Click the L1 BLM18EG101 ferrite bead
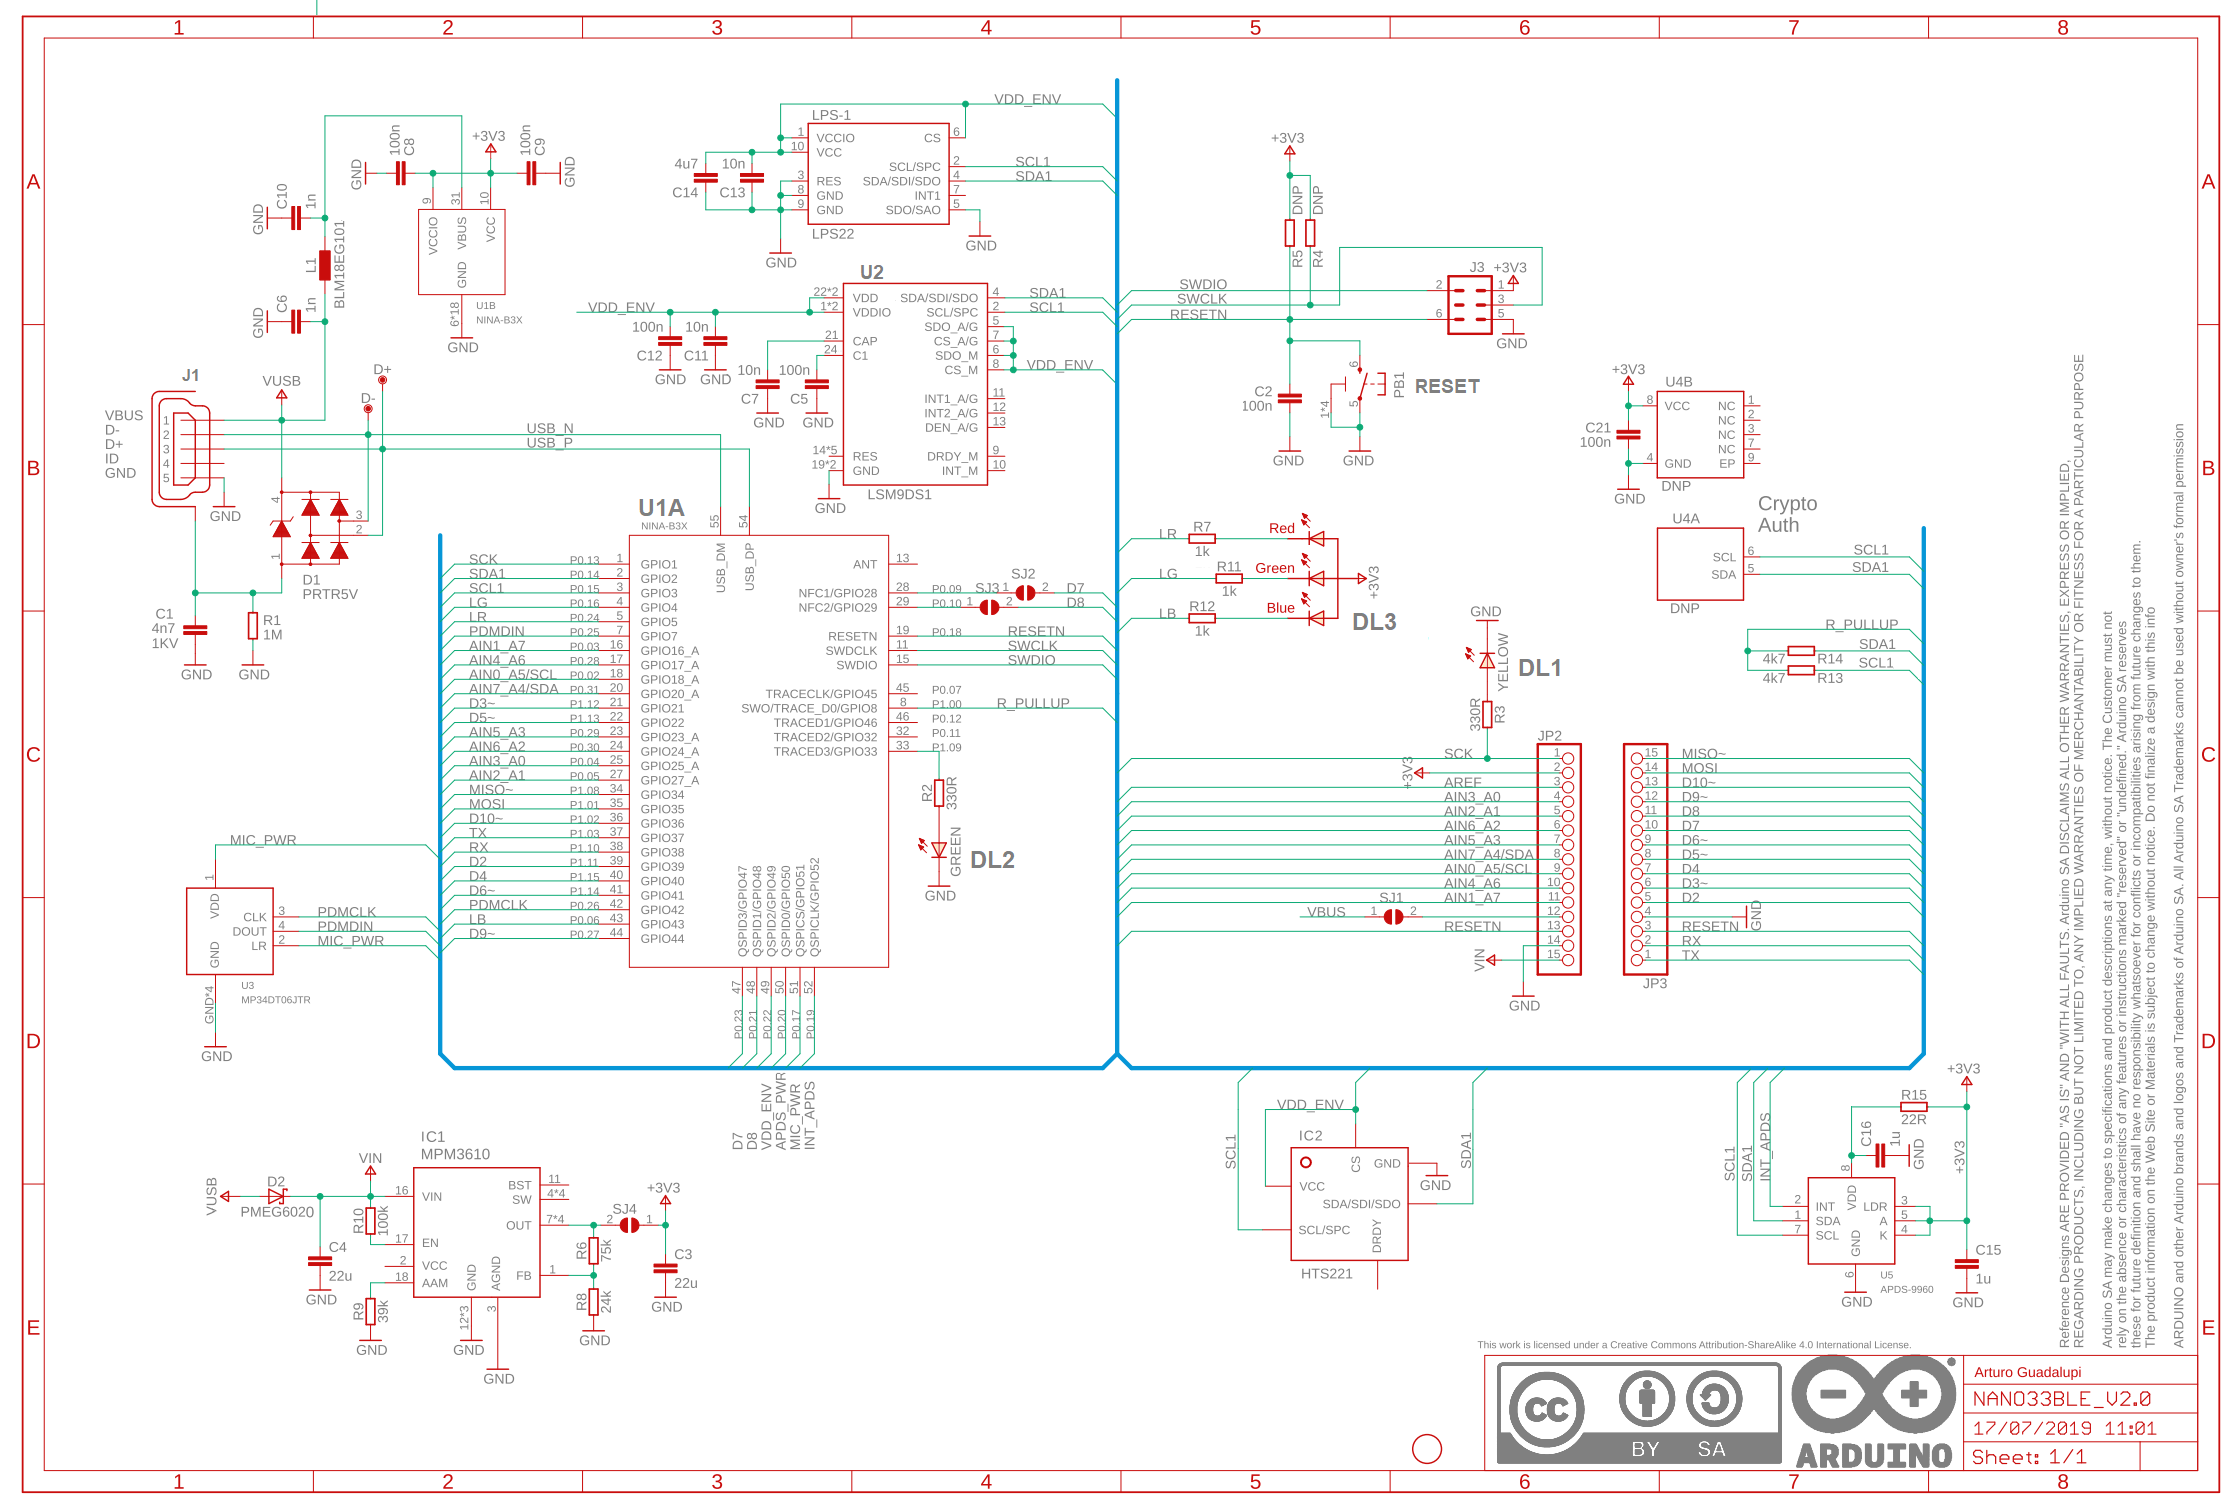The image size is (2240, 1511). pos(324,265)
